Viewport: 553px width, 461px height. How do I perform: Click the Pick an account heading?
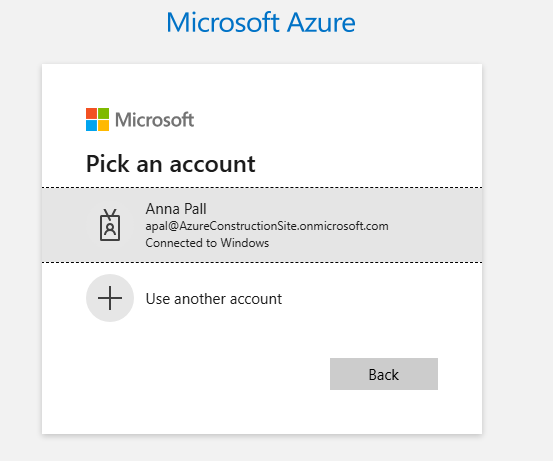tap(171, 164)
